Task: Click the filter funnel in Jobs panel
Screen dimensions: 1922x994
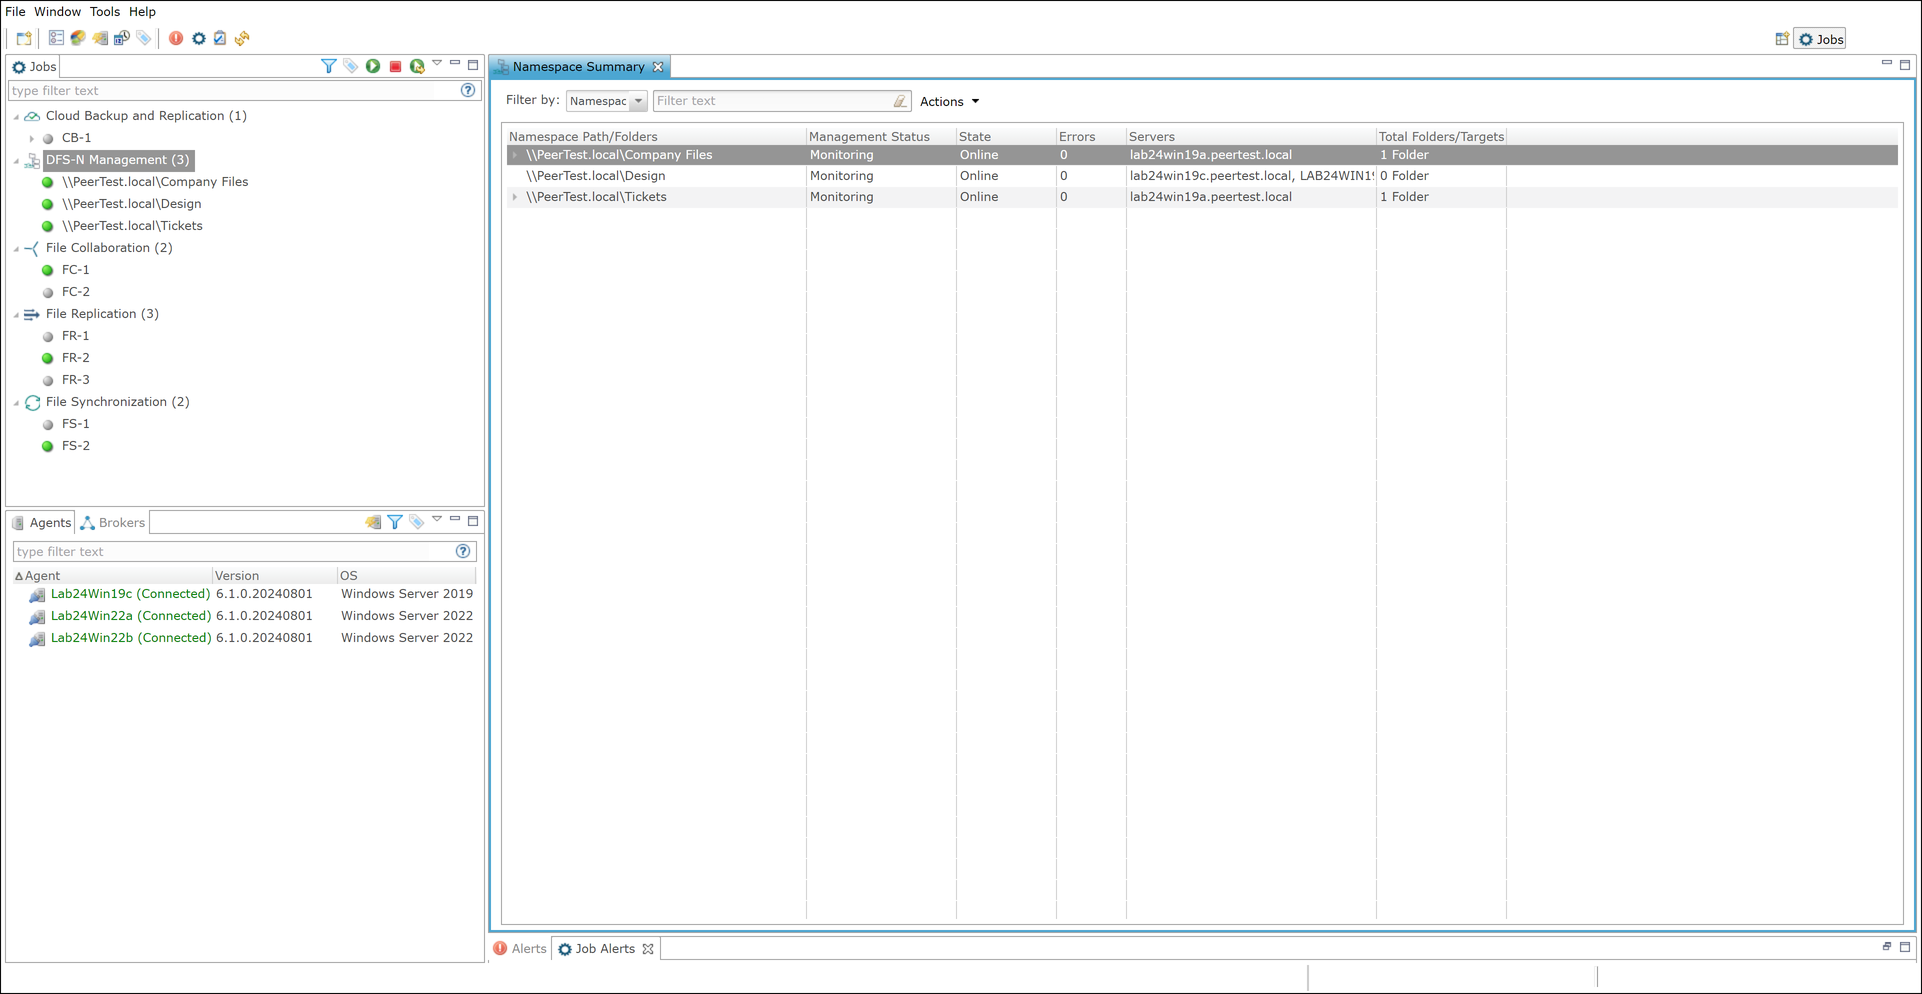Action: pyautogui.click(x=328, y=66)
